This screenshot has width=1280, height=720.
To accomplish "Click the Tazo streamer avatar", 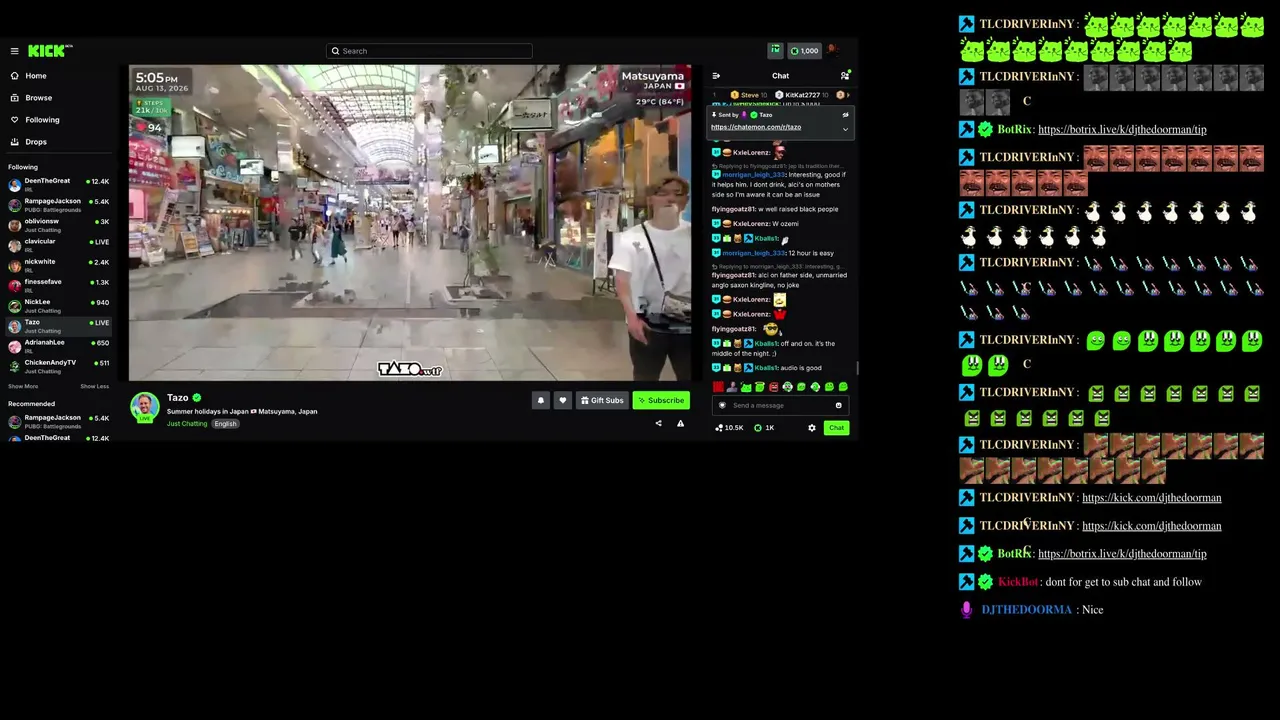I will pyautogui.click(x=145, y=407).
